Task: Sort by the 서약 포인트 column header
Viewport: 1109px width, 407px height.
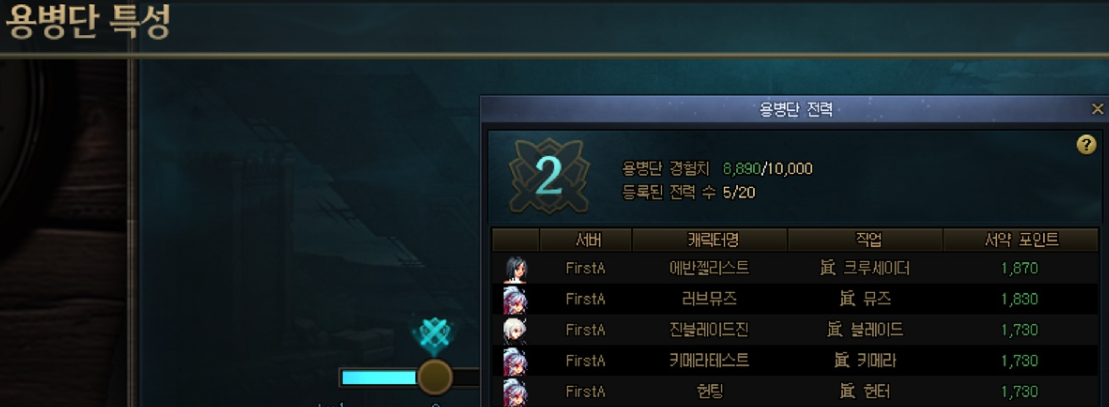Action: click(1021, 240)
